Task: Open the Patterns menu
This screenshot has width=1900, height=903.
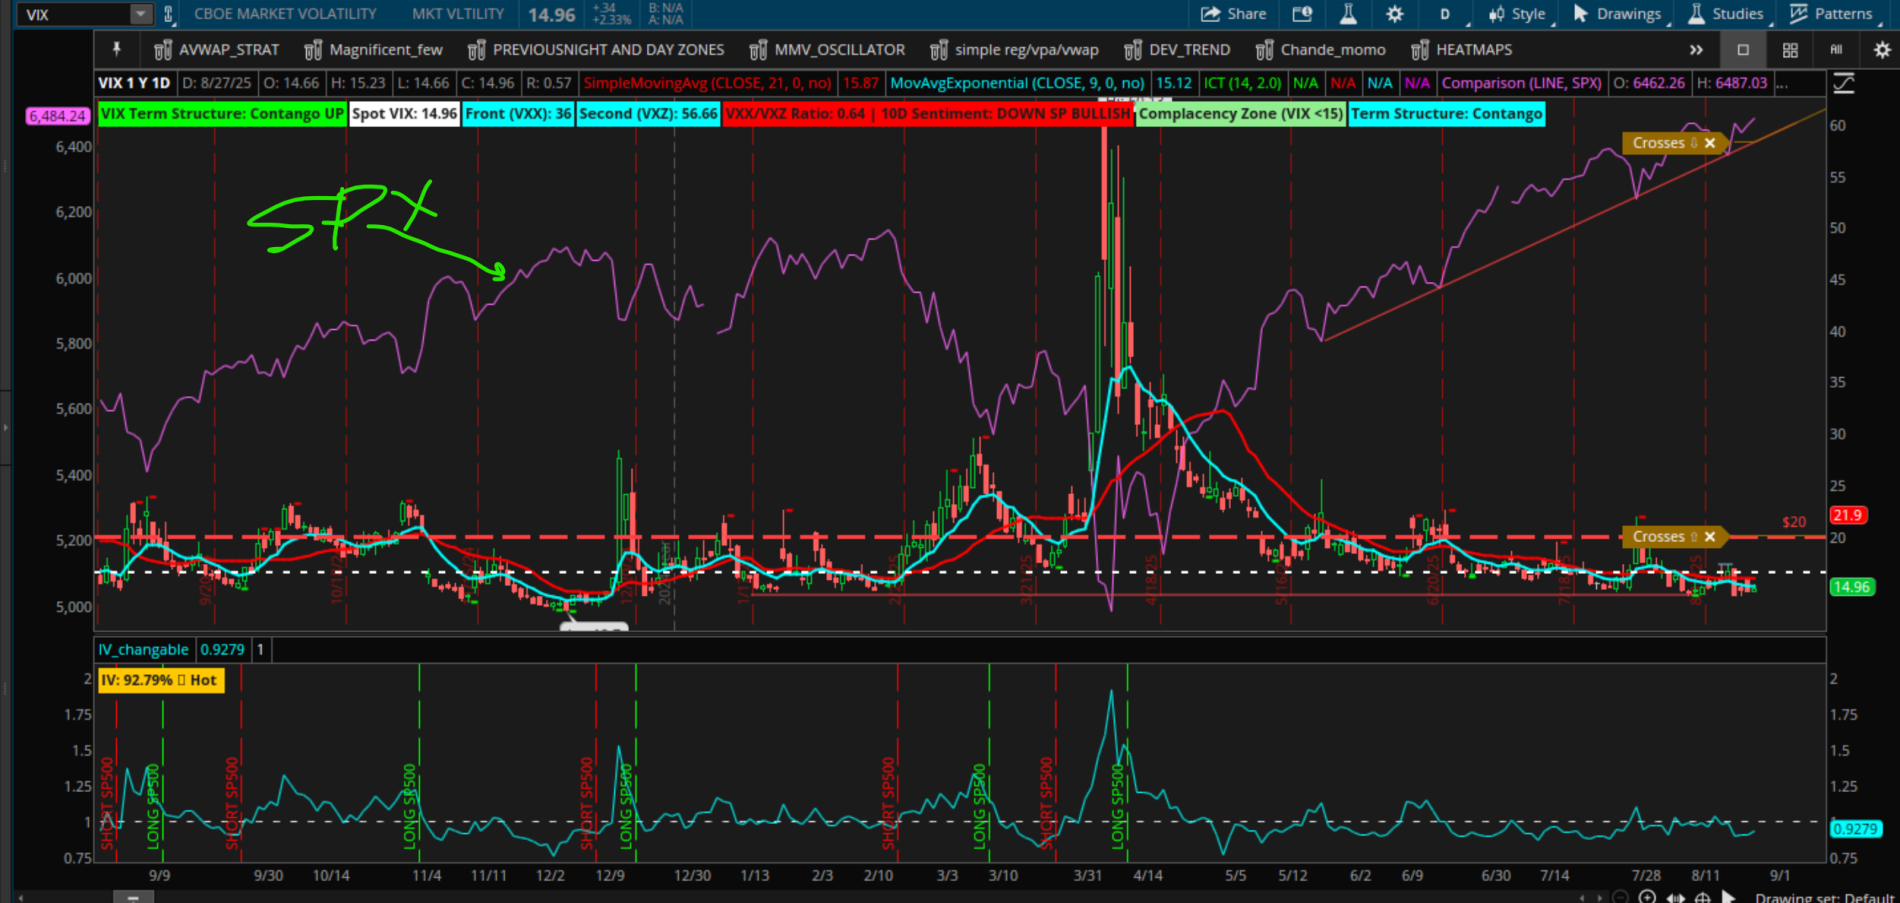Action: [x=1833, y=14]
